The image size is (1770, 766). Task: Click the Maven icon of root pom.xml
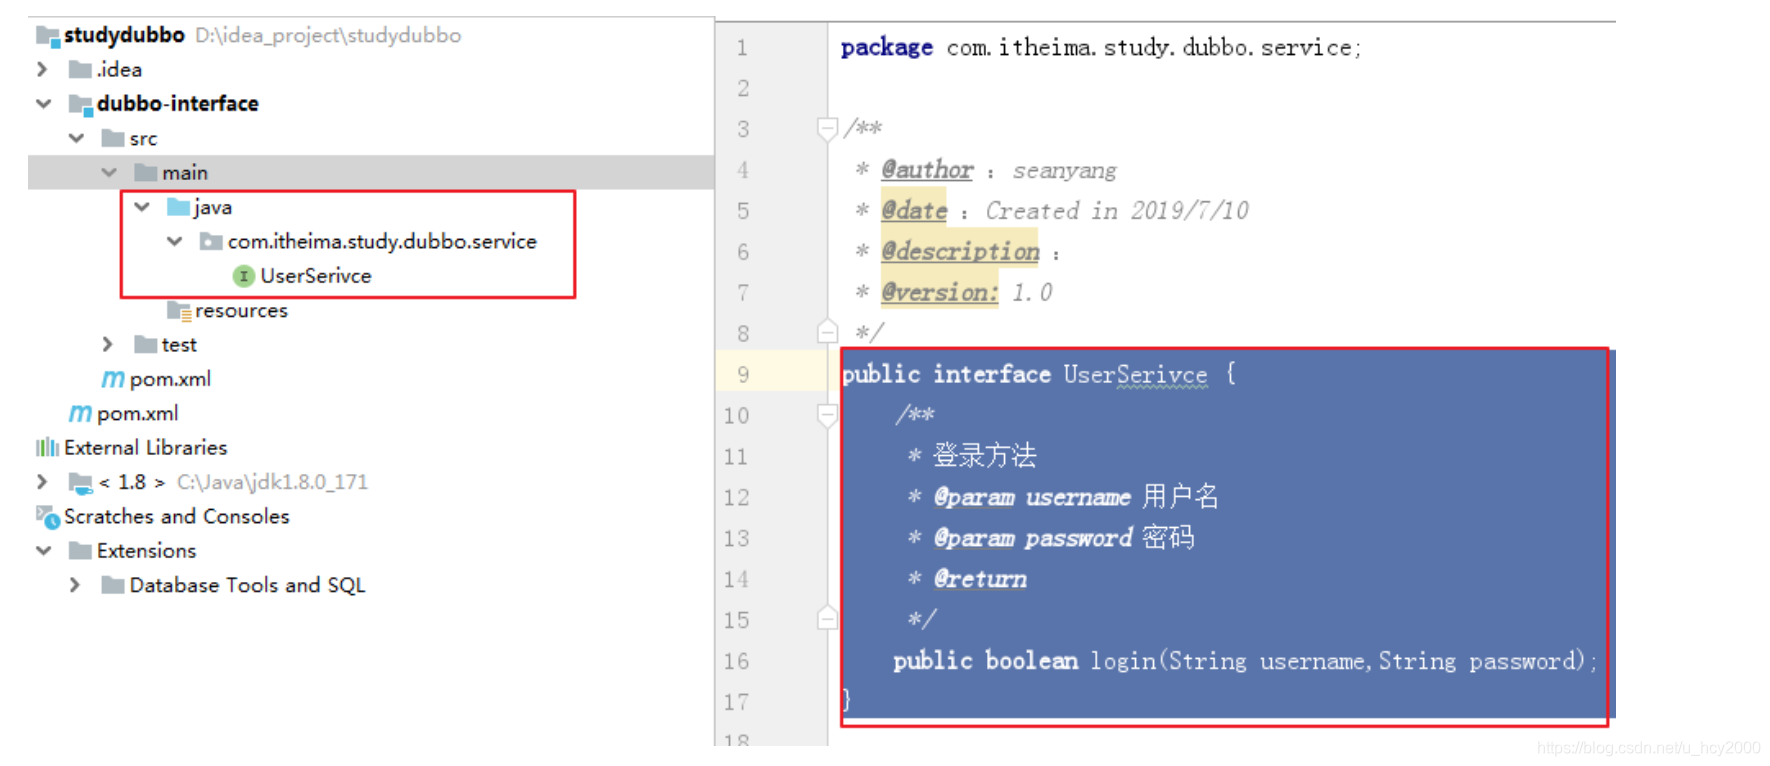click(80, 413)
